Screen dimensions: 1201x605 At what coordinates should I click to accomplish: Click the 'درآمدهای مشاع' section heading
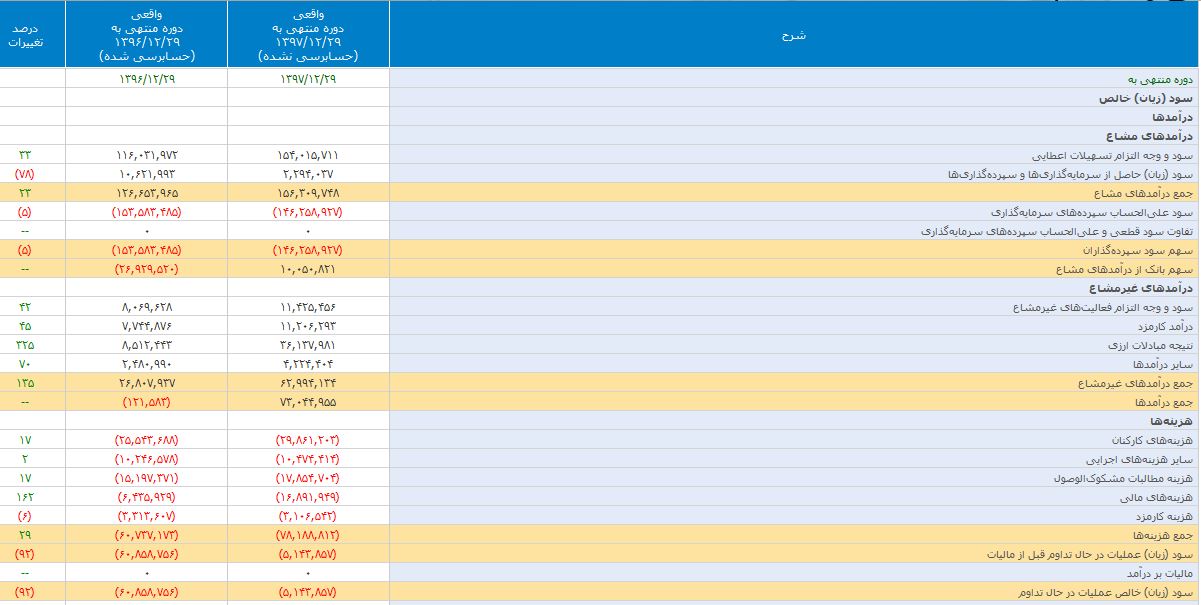[1155, 136]
